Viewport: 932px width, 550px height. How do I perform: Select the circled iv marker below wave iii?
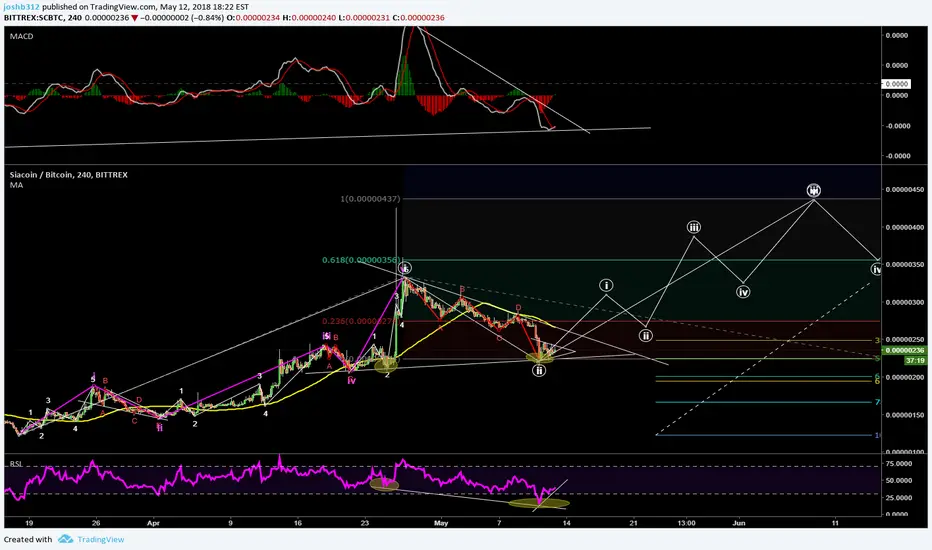743,292
